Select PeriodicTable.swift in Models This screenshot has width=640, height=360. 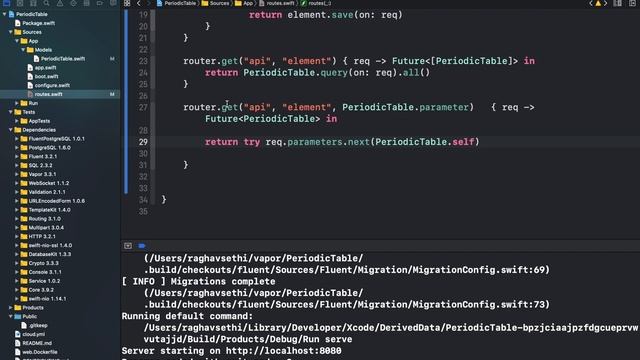point(63,59)
